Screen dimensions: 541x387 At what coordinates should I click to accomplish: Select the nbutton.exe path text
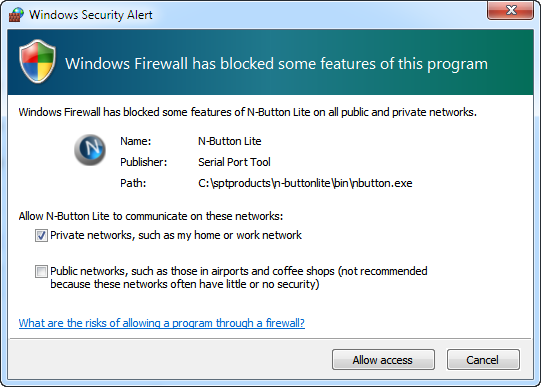[305, 183]
